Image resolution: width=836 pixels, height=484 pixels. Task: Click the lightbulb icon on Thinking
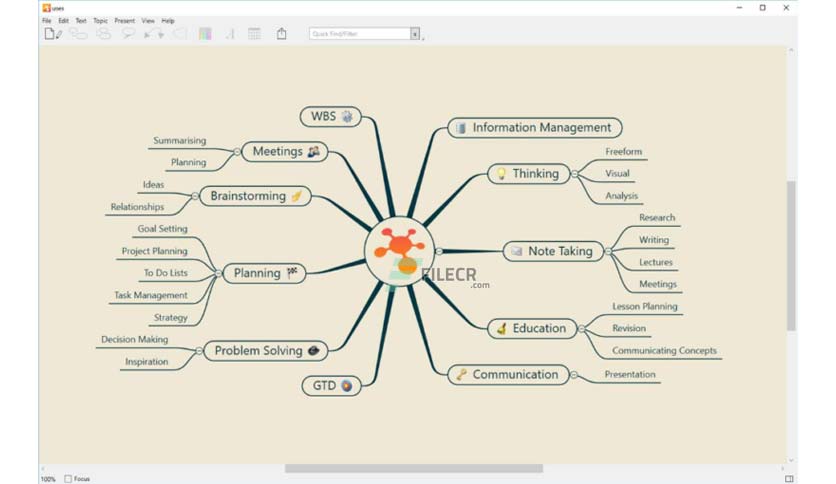[x=501, y=173]
